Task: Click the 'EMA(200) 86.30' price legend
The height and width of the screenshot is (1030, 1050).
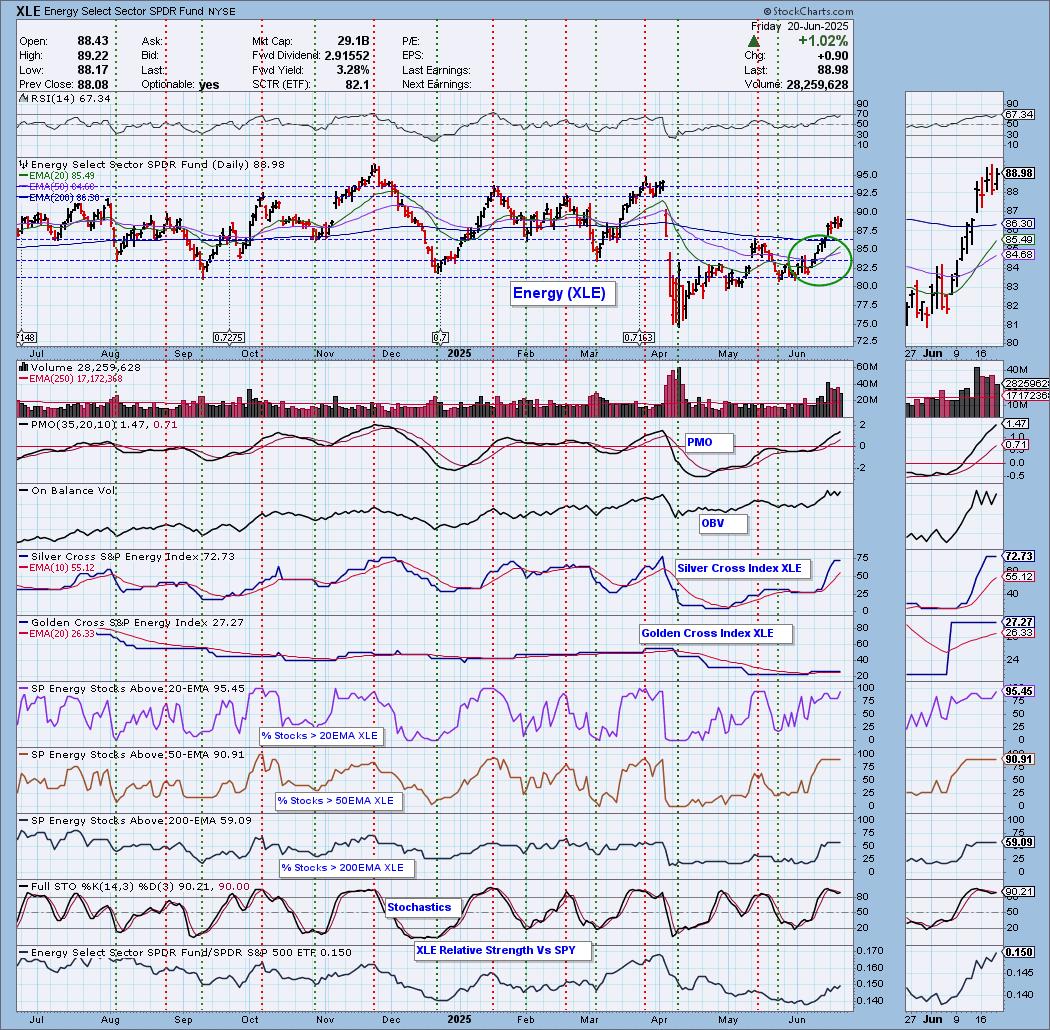Action: [x=60, y=198]
